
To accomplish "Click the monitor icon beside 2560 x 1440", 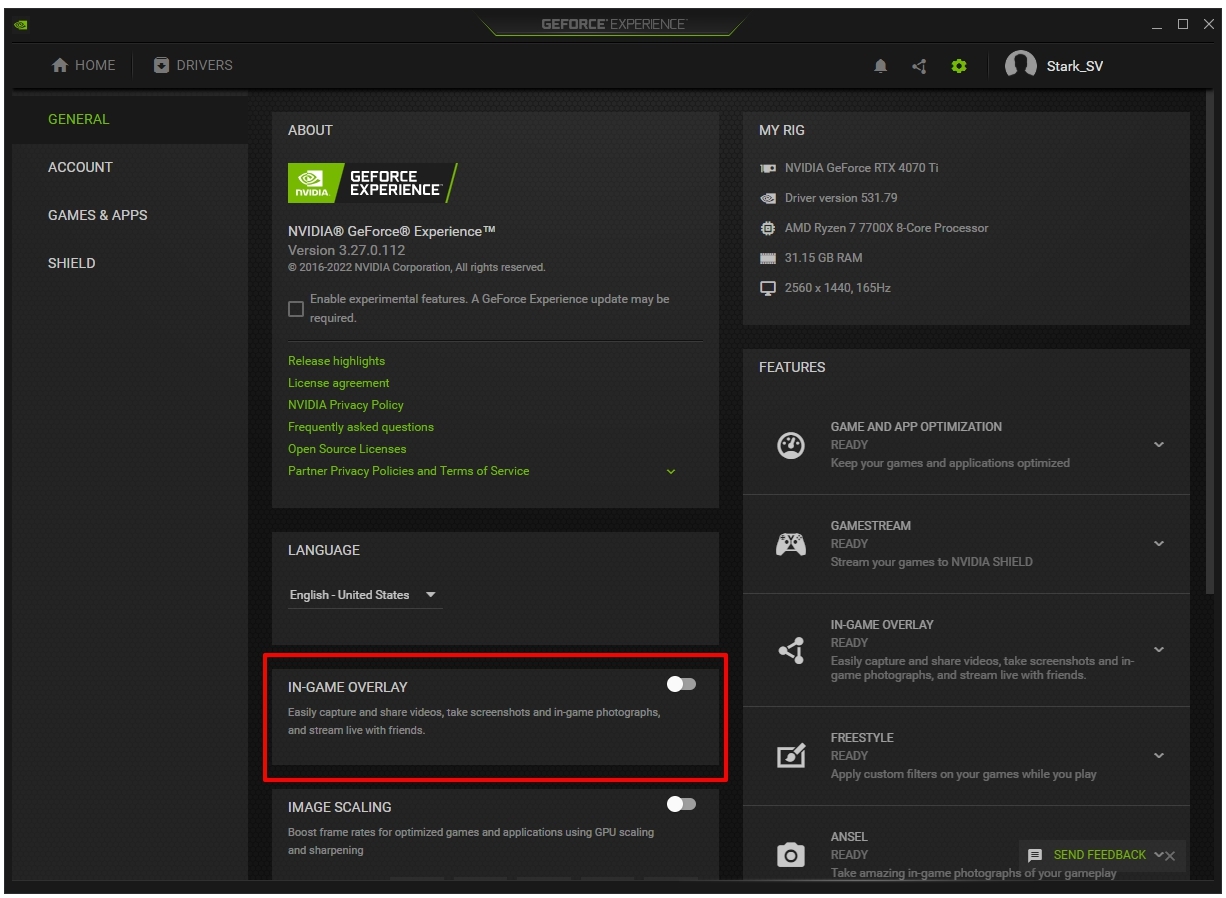I will [x=768, y=288].
